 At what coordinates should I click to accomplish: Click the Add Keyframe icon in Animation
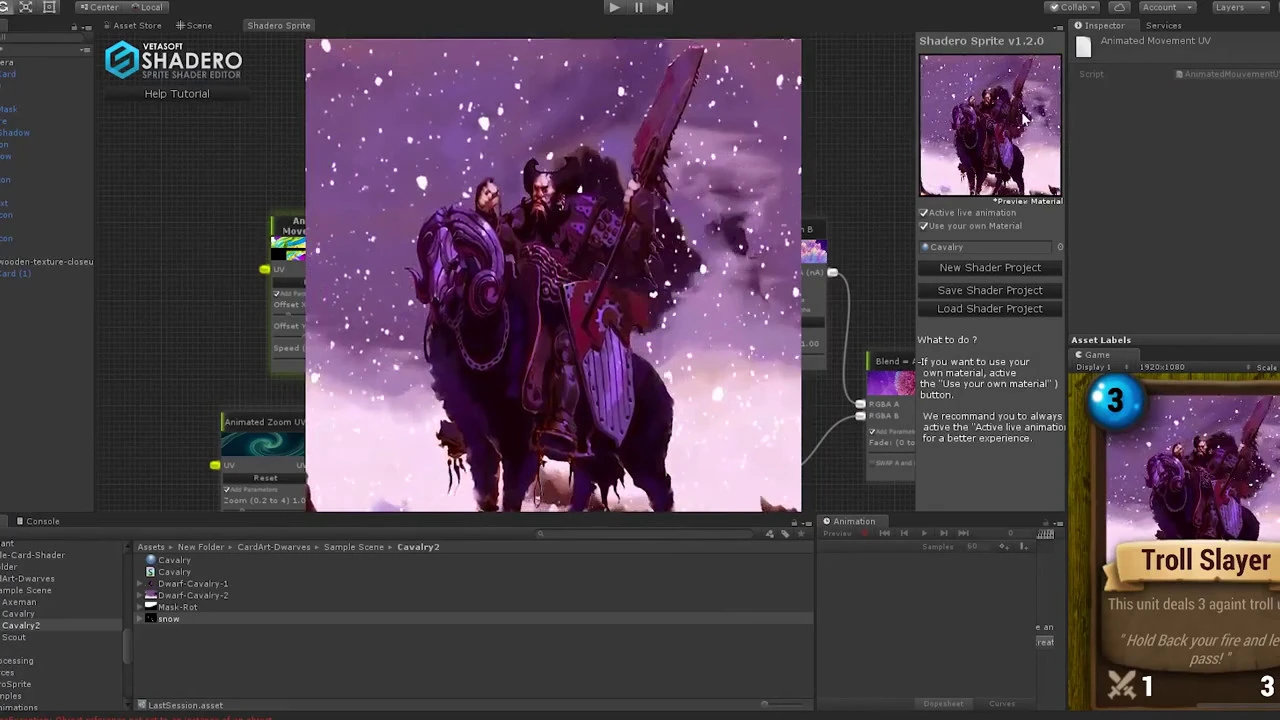pos(1005,546)
